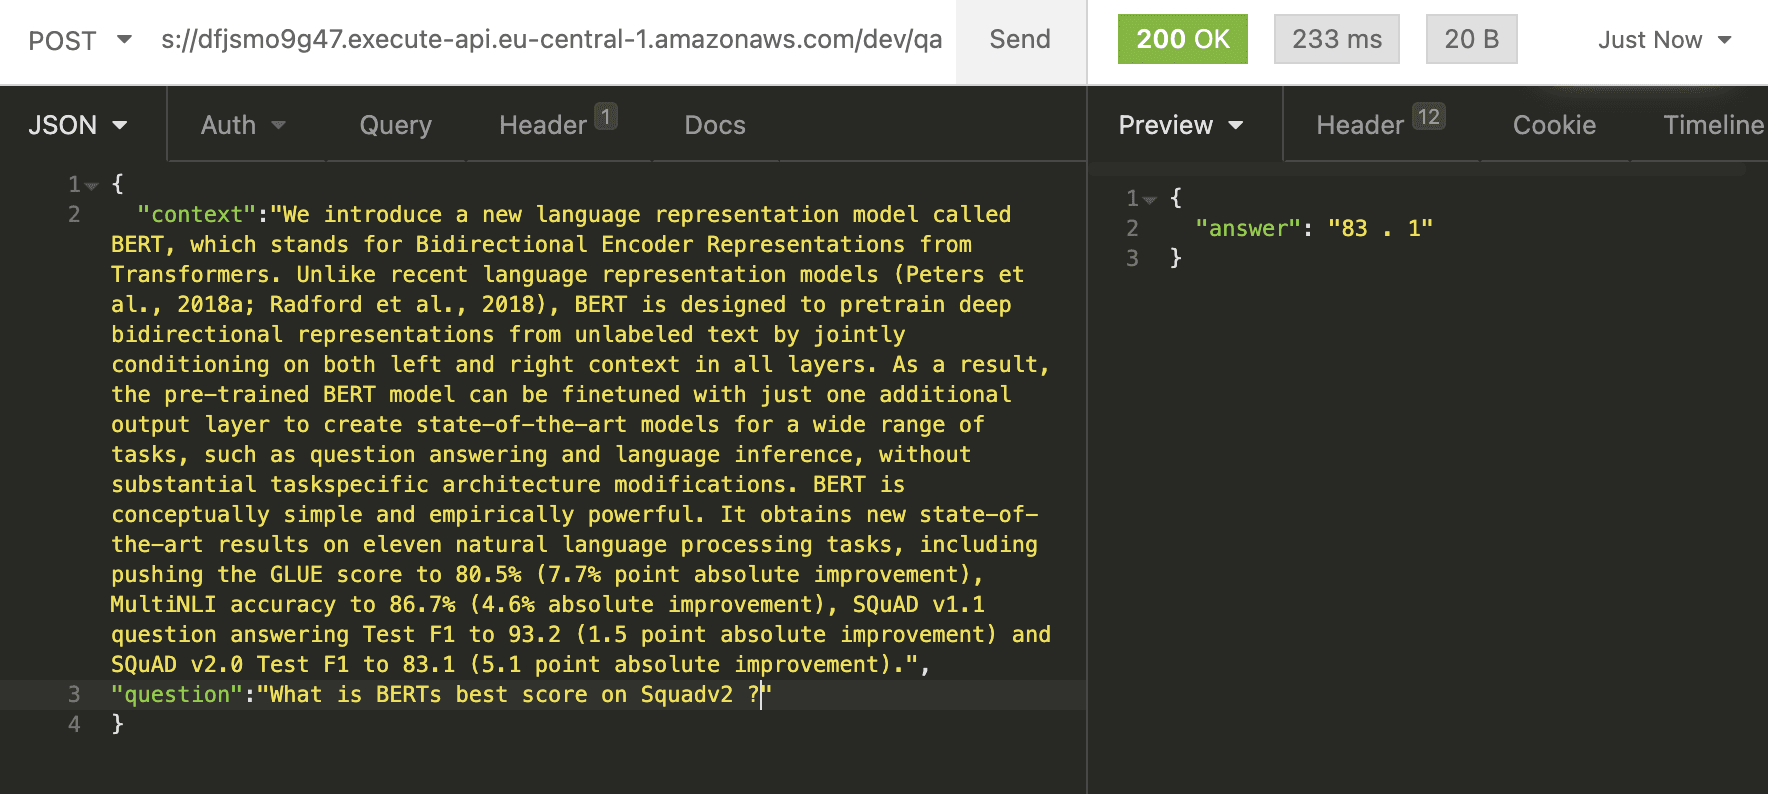The image size is (1768, 794).
Task: Open the JSON body type dropdown
Action: coord(78,125)
